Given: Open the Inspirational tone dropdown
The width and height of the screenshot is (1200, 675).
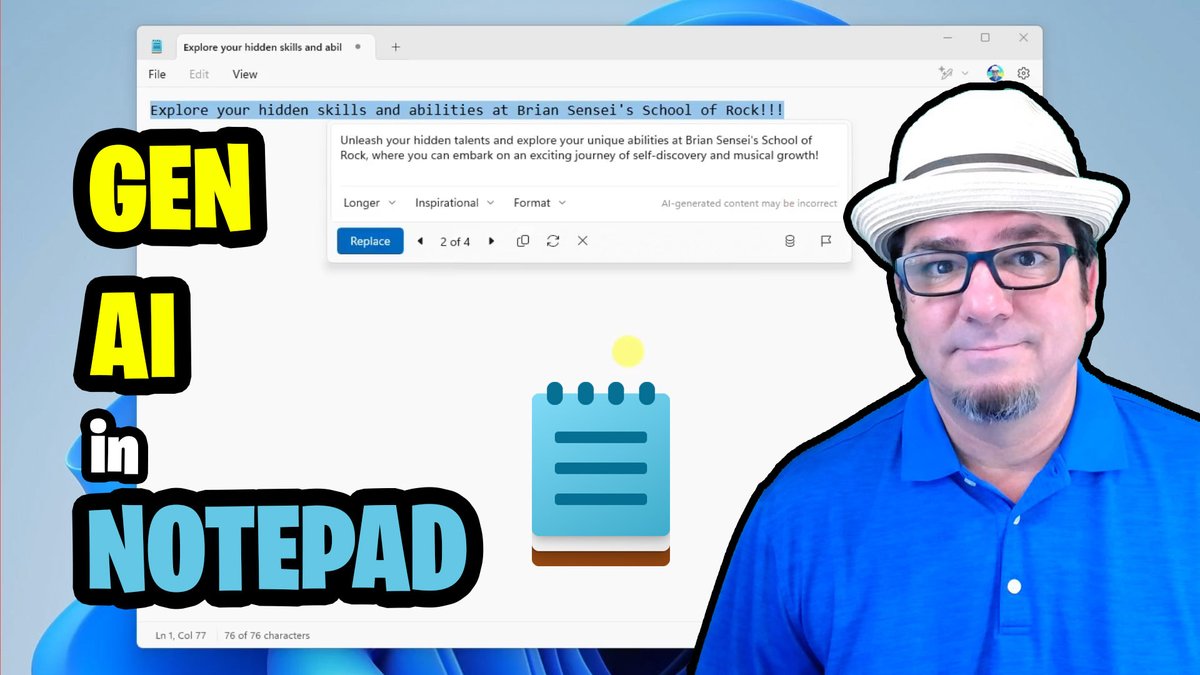Looking at the screenshot, I should click(x=455, y=202).
